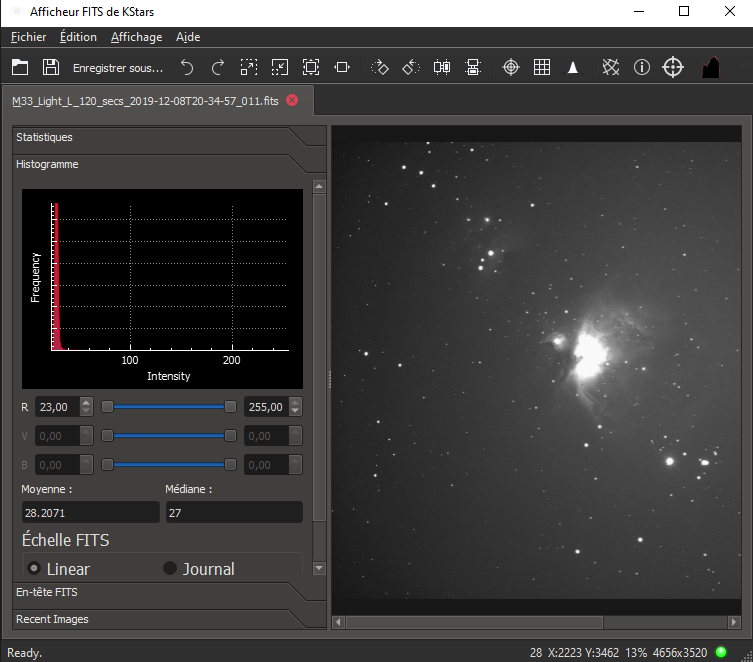Screen dimensions: 753x662
Task: Toggle the equatorial gridlines icon
Action: pyautogui.click(x=611, y=67)
